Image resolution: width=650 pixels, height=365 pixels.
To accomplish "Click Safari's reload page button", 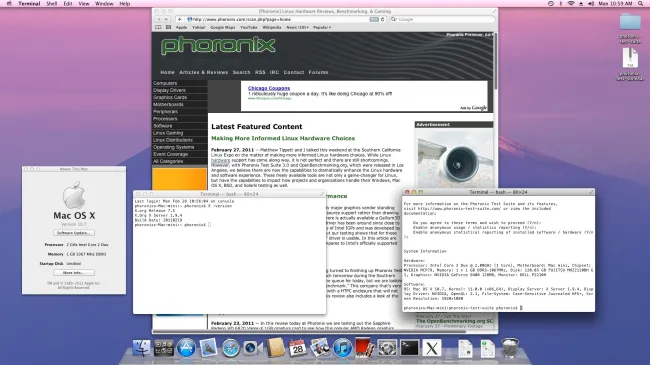I will (x=383, y=19).
